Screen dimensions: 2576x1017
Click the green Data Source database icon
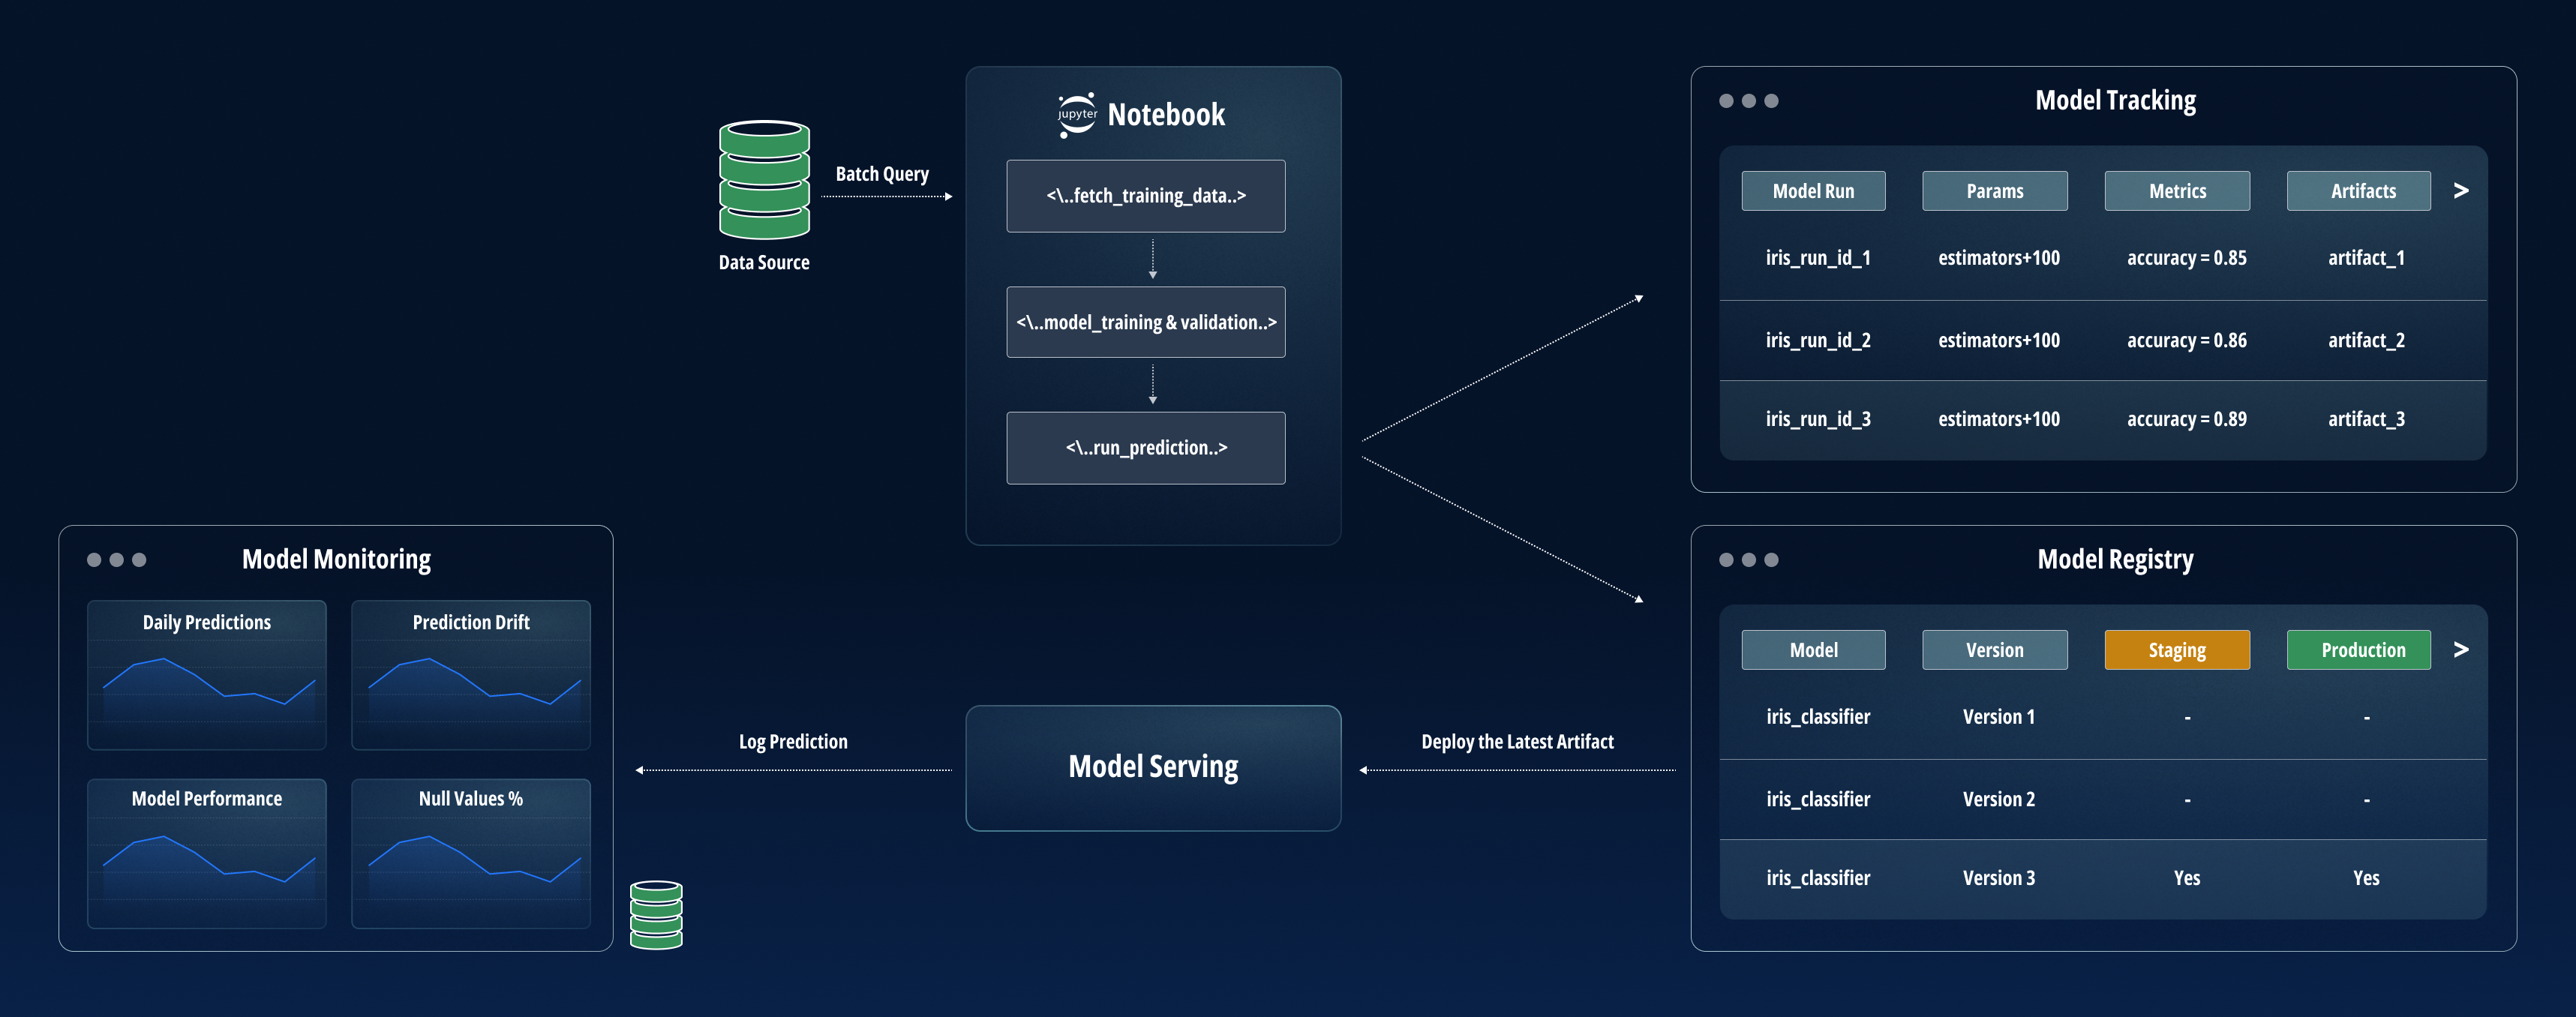coord(764,180)
